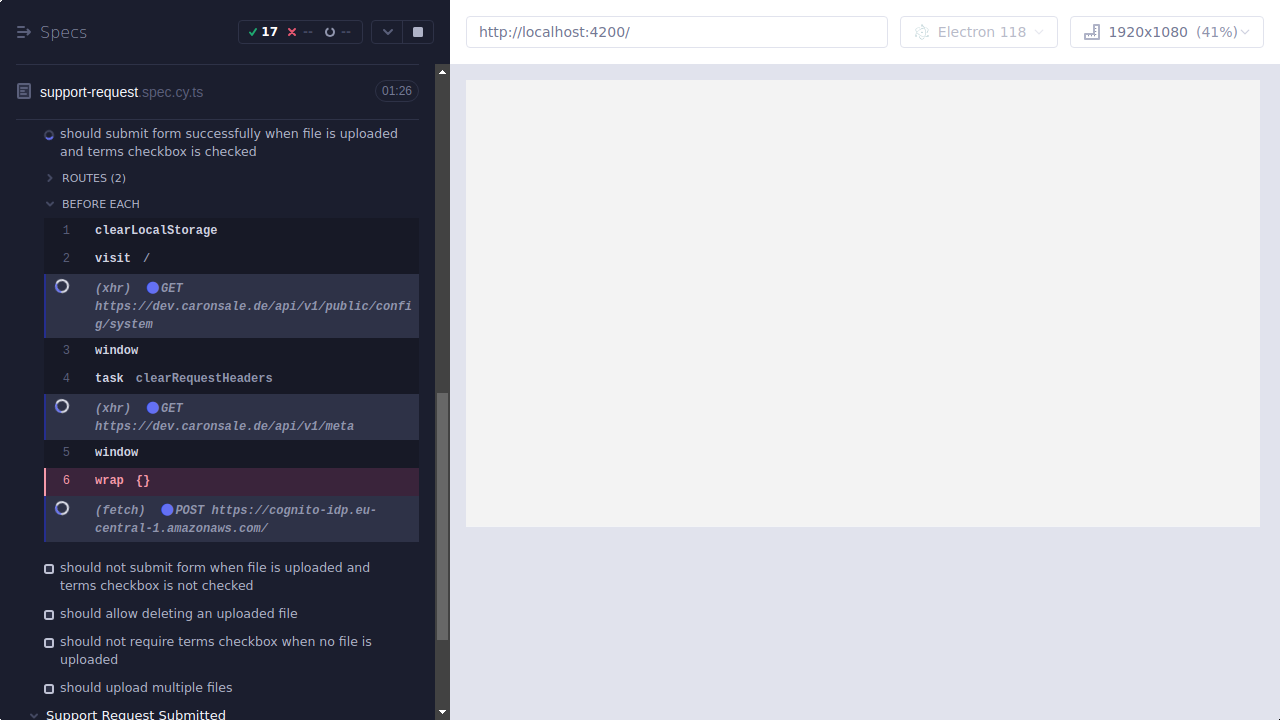Viewport: 1280px width, 720px height.
Task: Click the status marker for 'should upload multiple files'
Action: coord(48,688)
